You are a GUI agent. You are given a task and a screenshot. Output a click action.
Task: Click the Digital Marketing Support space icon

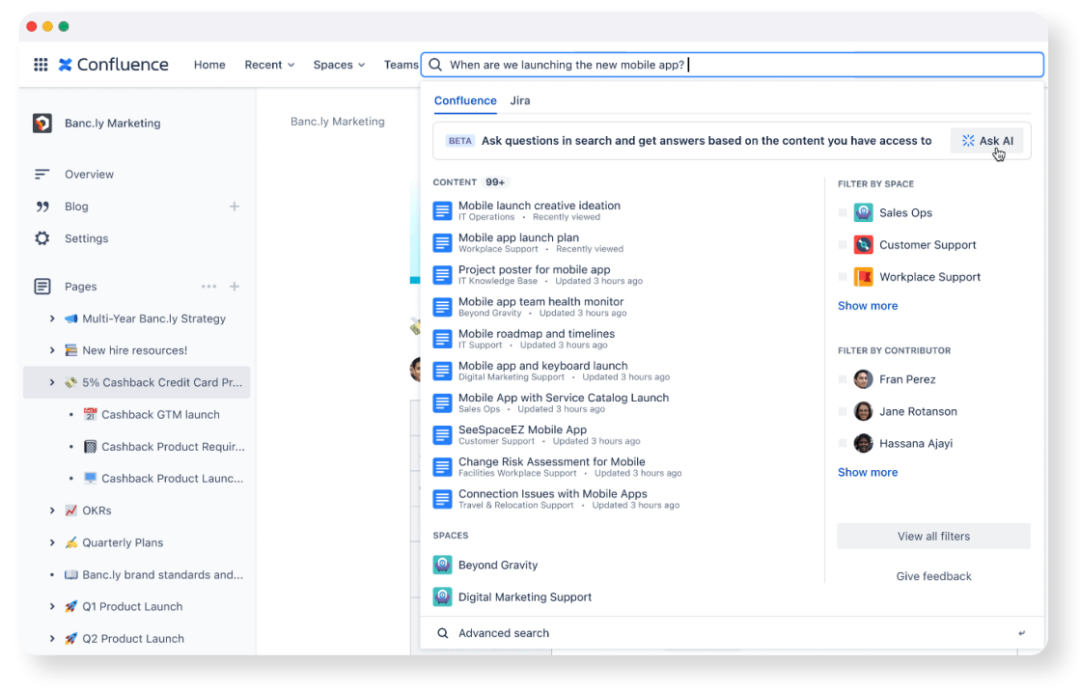[x=442, y=597]
